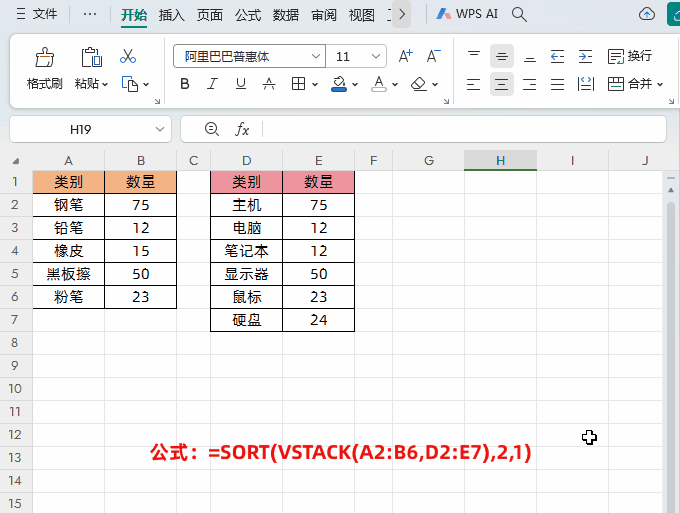Expand the borders dropdown arrow
The width and height of the screenshot is (680, 513).
315,84
